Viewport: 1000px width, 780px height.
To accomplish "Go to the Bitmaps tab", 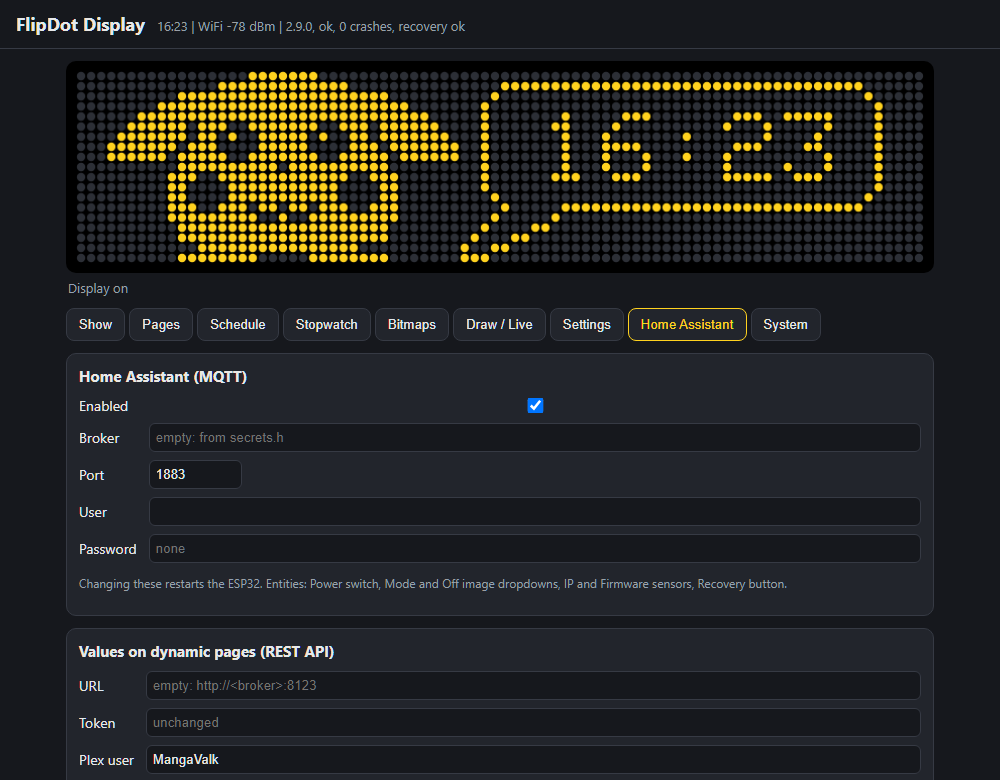I will pyautogui.click(x=412, y=325).
